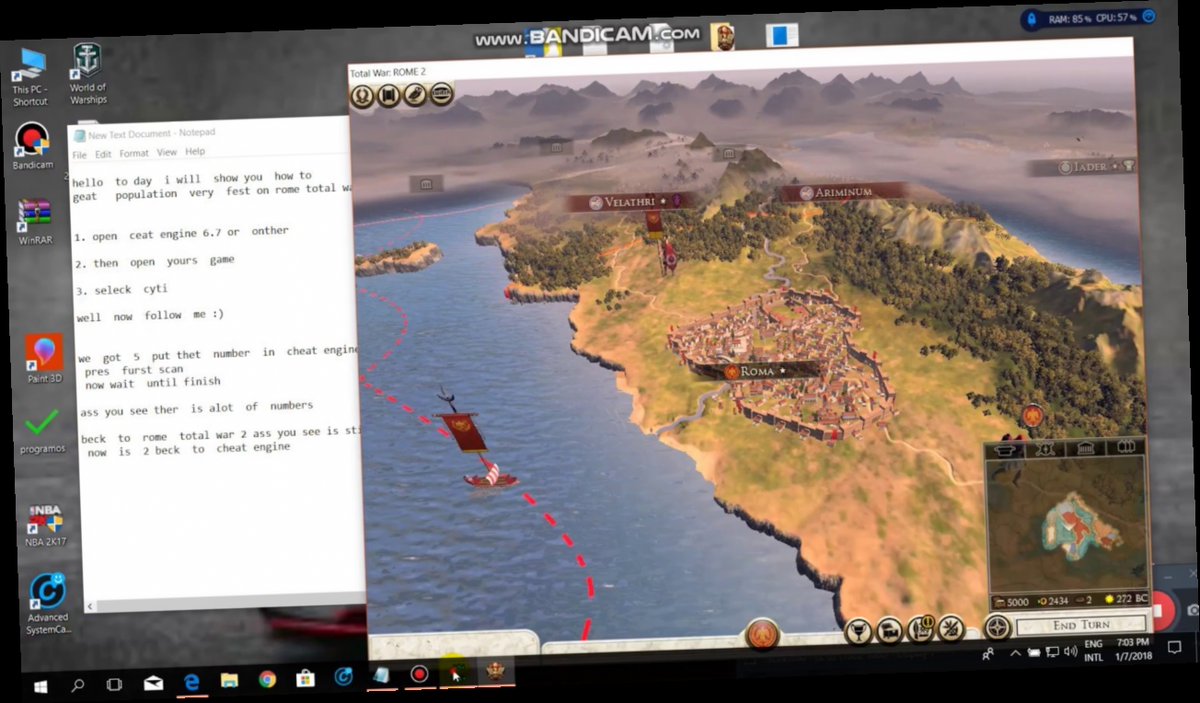The width and height of the screenshot is (1200, 703).
Task: Click the Bandicam camera screenshot button
Action: click(1191, 608)
